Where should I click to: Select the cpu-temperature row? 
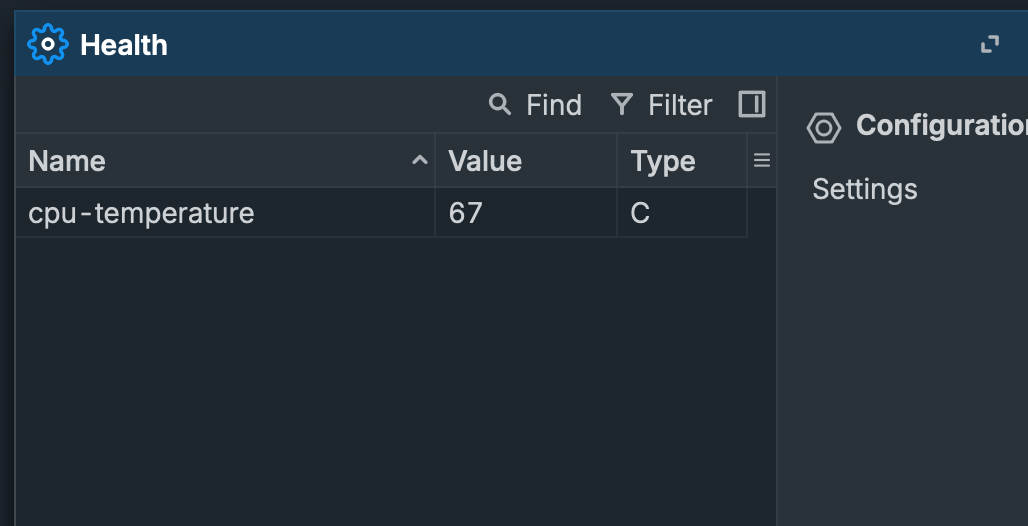tap(381, 212)
